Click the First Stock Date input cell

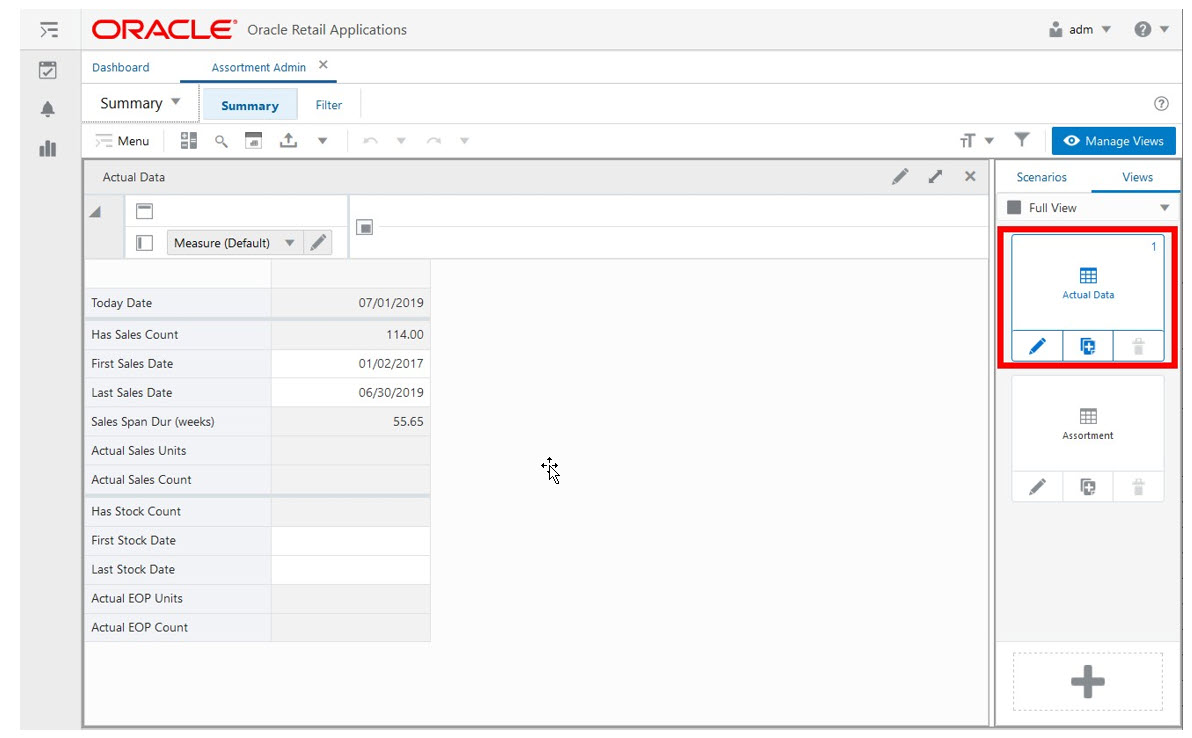(350, 540)
